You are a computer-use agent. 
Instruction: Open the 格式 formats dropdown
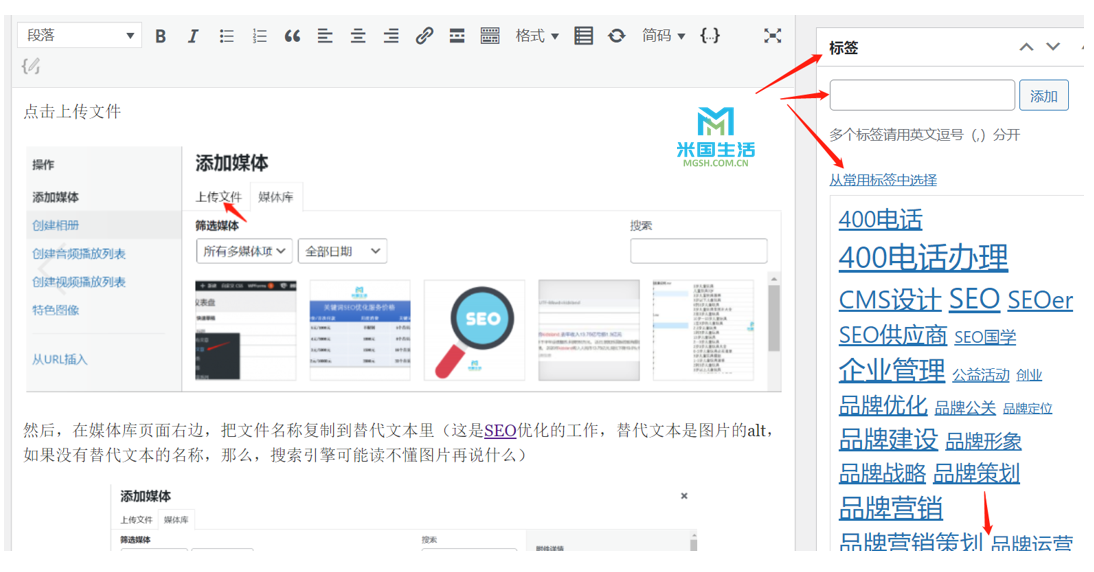[x=537, y=36]
